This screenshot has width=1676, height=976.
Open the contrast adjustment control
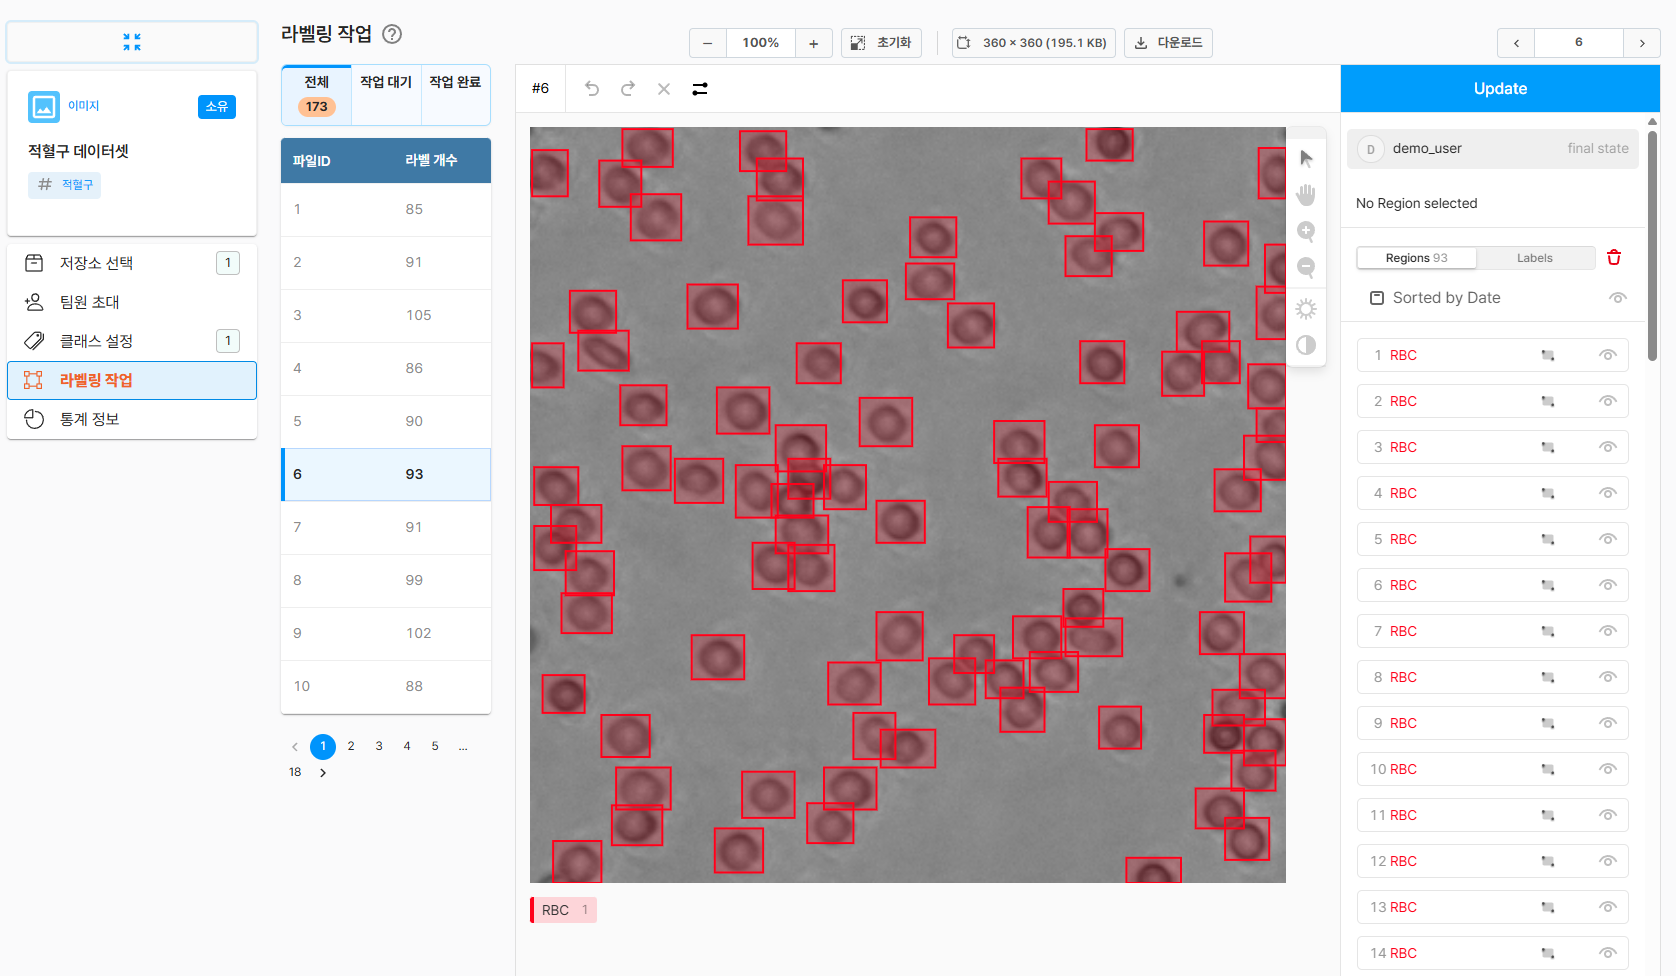tap(1306, 345)
